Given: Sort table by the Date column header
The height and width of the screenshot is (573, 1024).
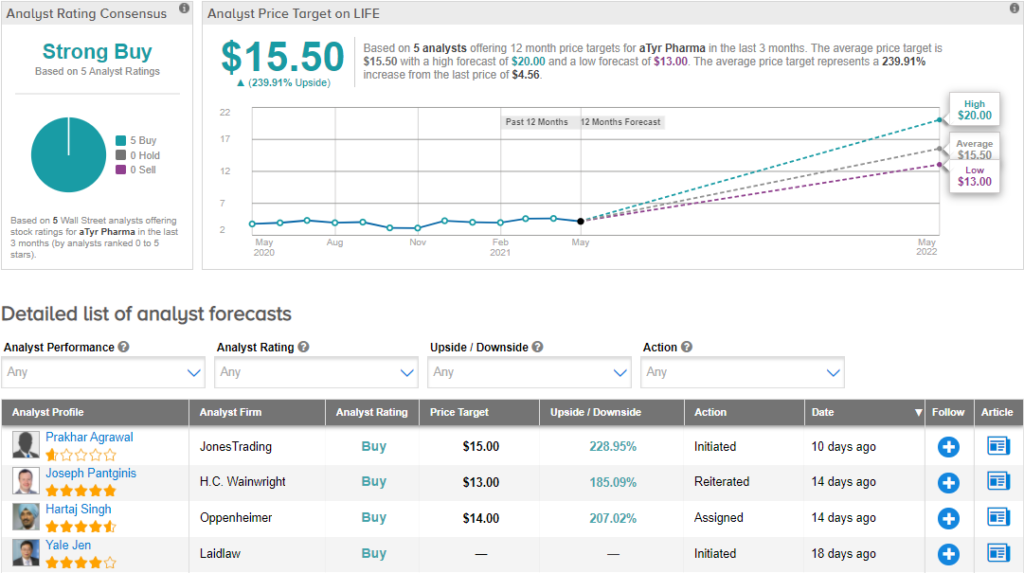Looking at the screenshot, I should (865, 412).
